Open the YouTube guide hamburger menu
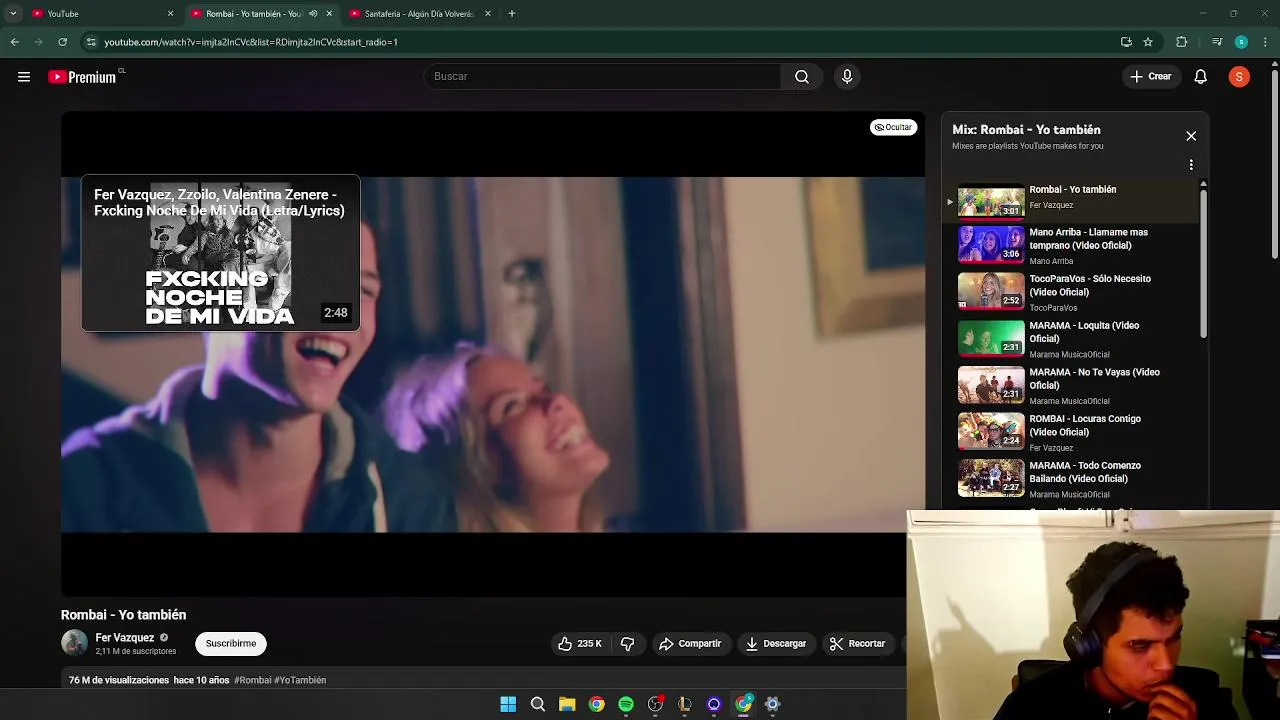Viewport: 1280px width, 720px height. (24, 77)
